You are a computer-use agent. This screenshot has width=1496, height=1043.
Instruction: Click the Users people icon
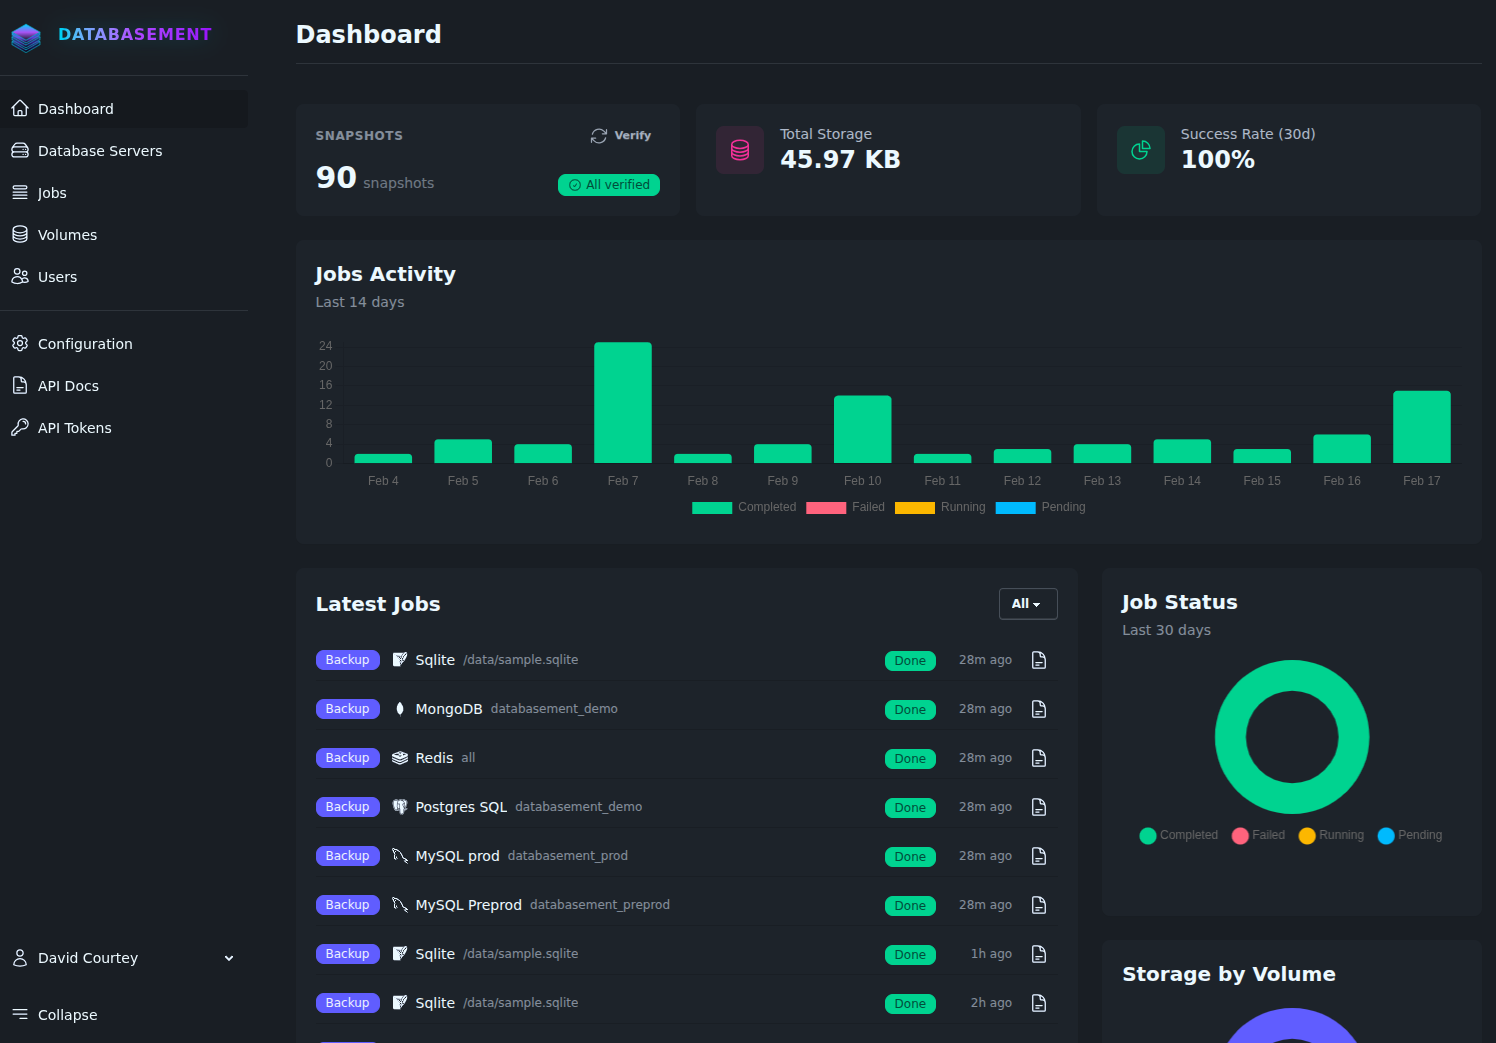[20, 276]
